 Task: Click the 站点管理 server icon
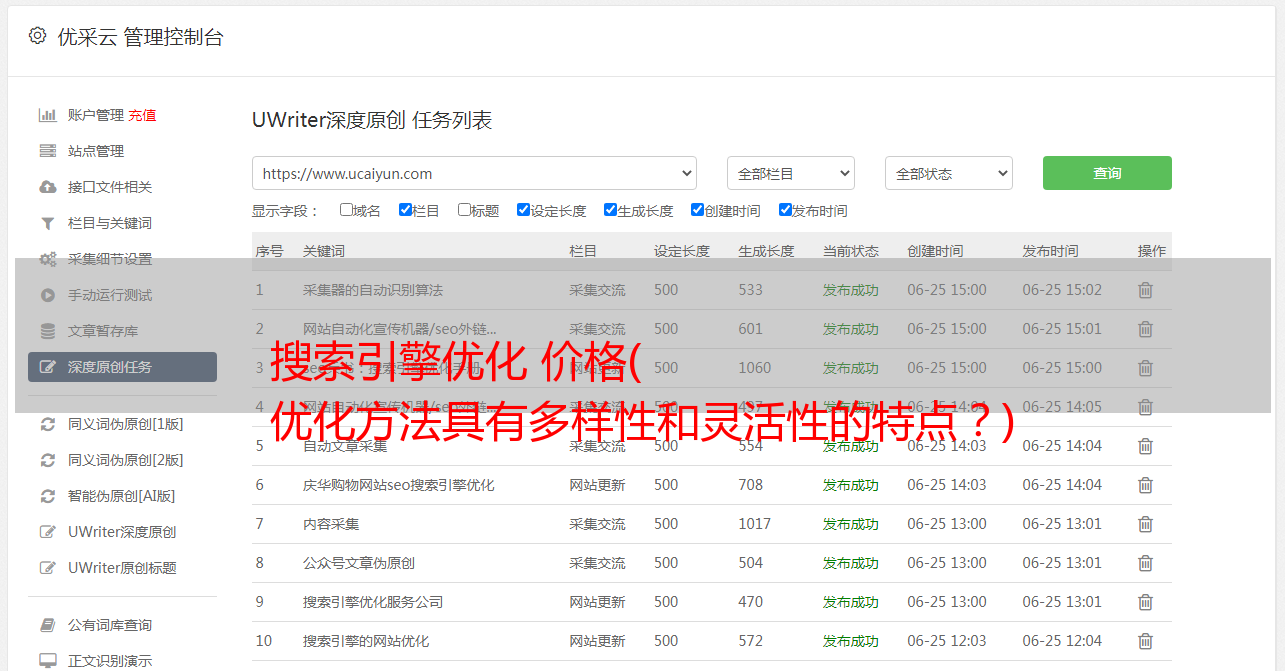[47, 151]
